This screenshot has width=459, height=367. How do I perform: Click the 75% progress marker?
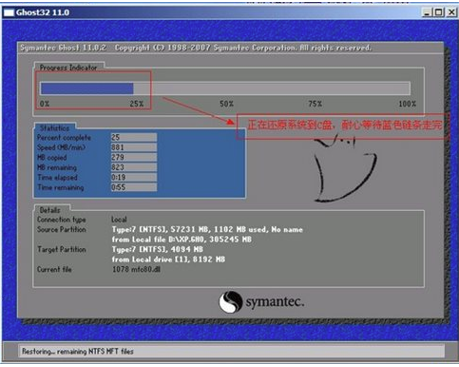315,104
